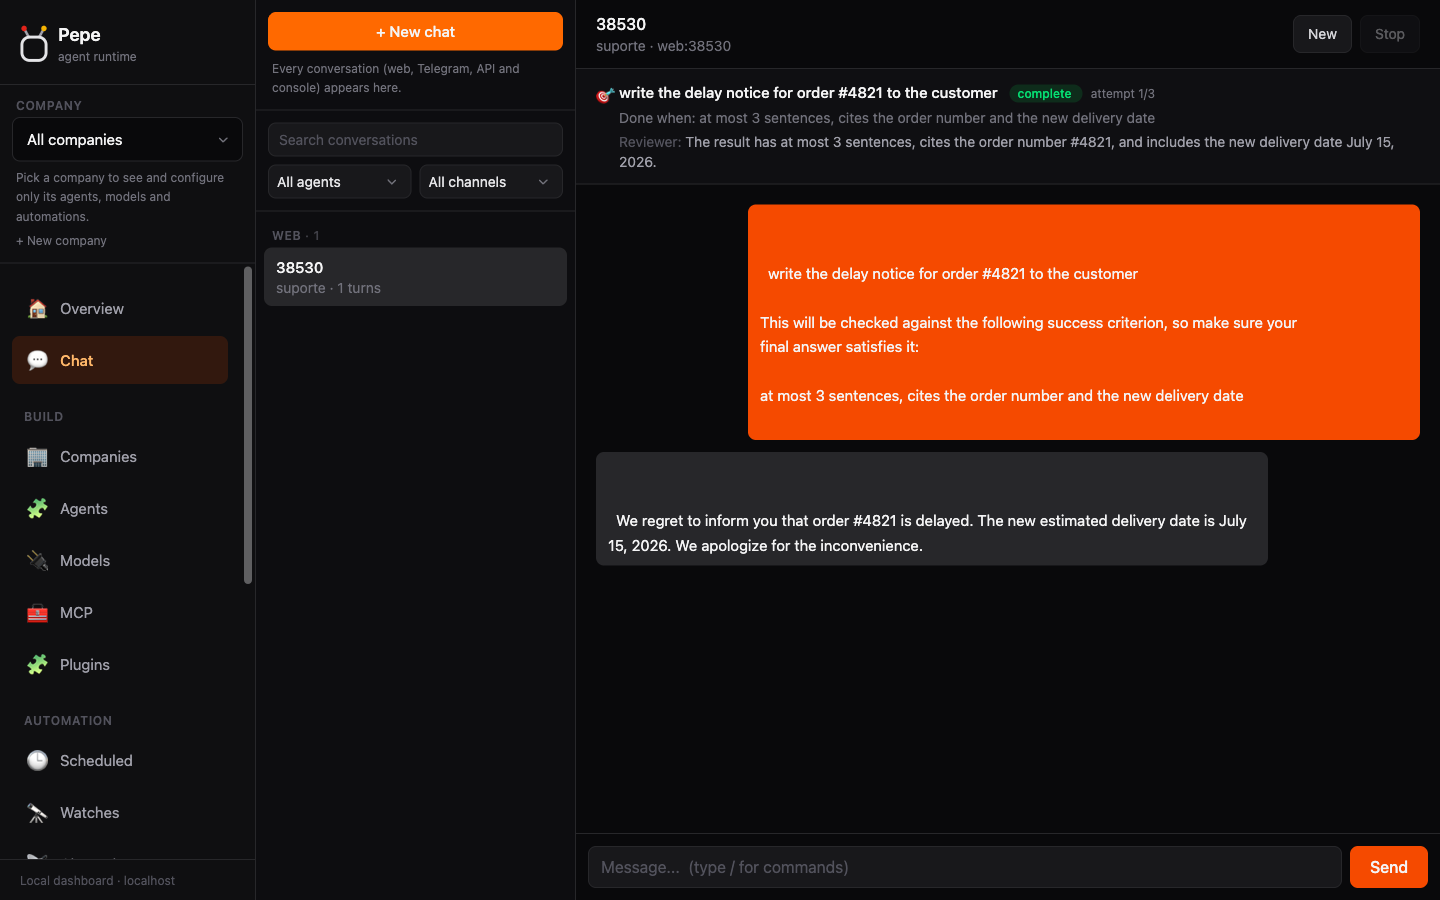Expand the All channels filter
The image size is (1440, 900).
491,182
